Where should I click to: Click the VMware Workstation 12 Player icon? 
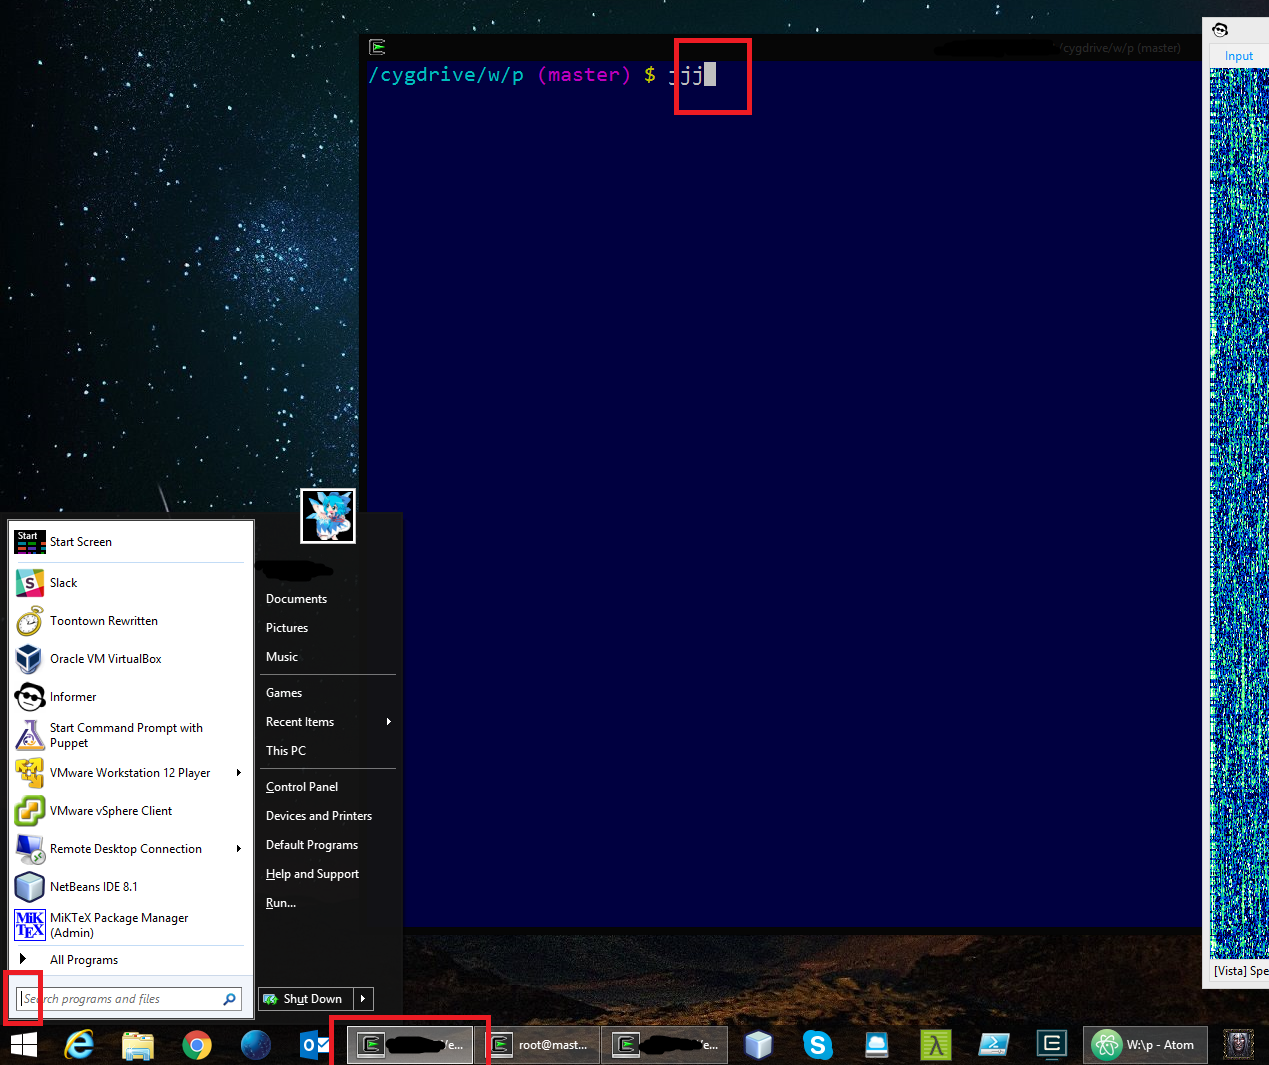click(30, 773)
